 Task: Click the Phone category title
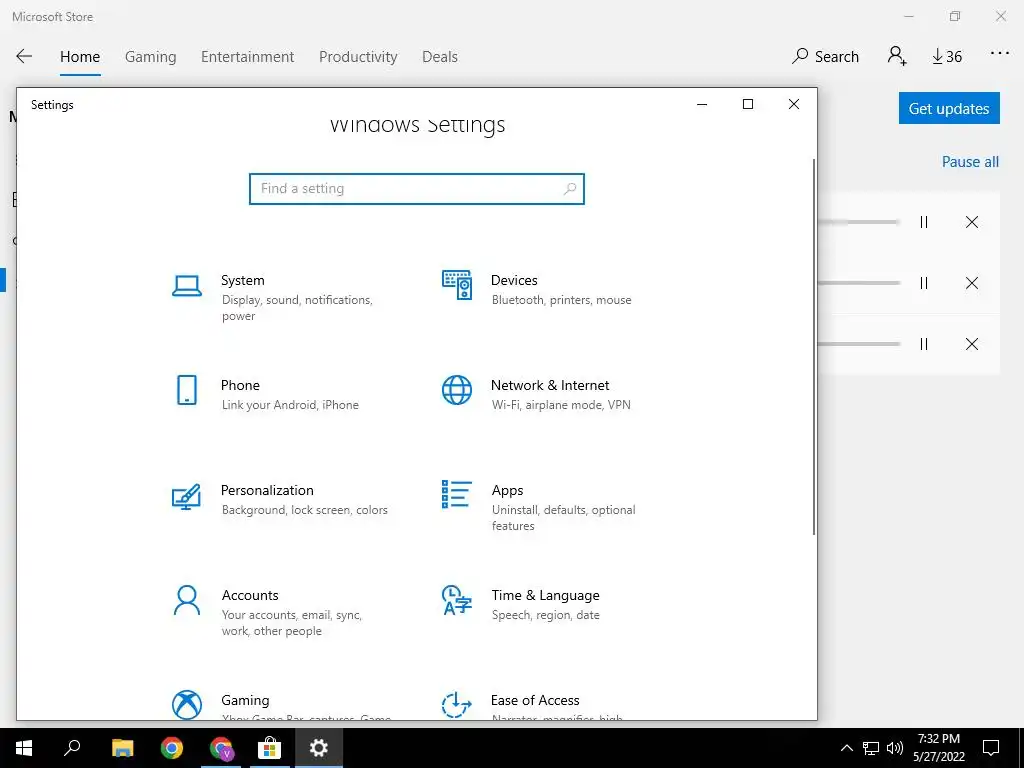click(x=240, y=385)
